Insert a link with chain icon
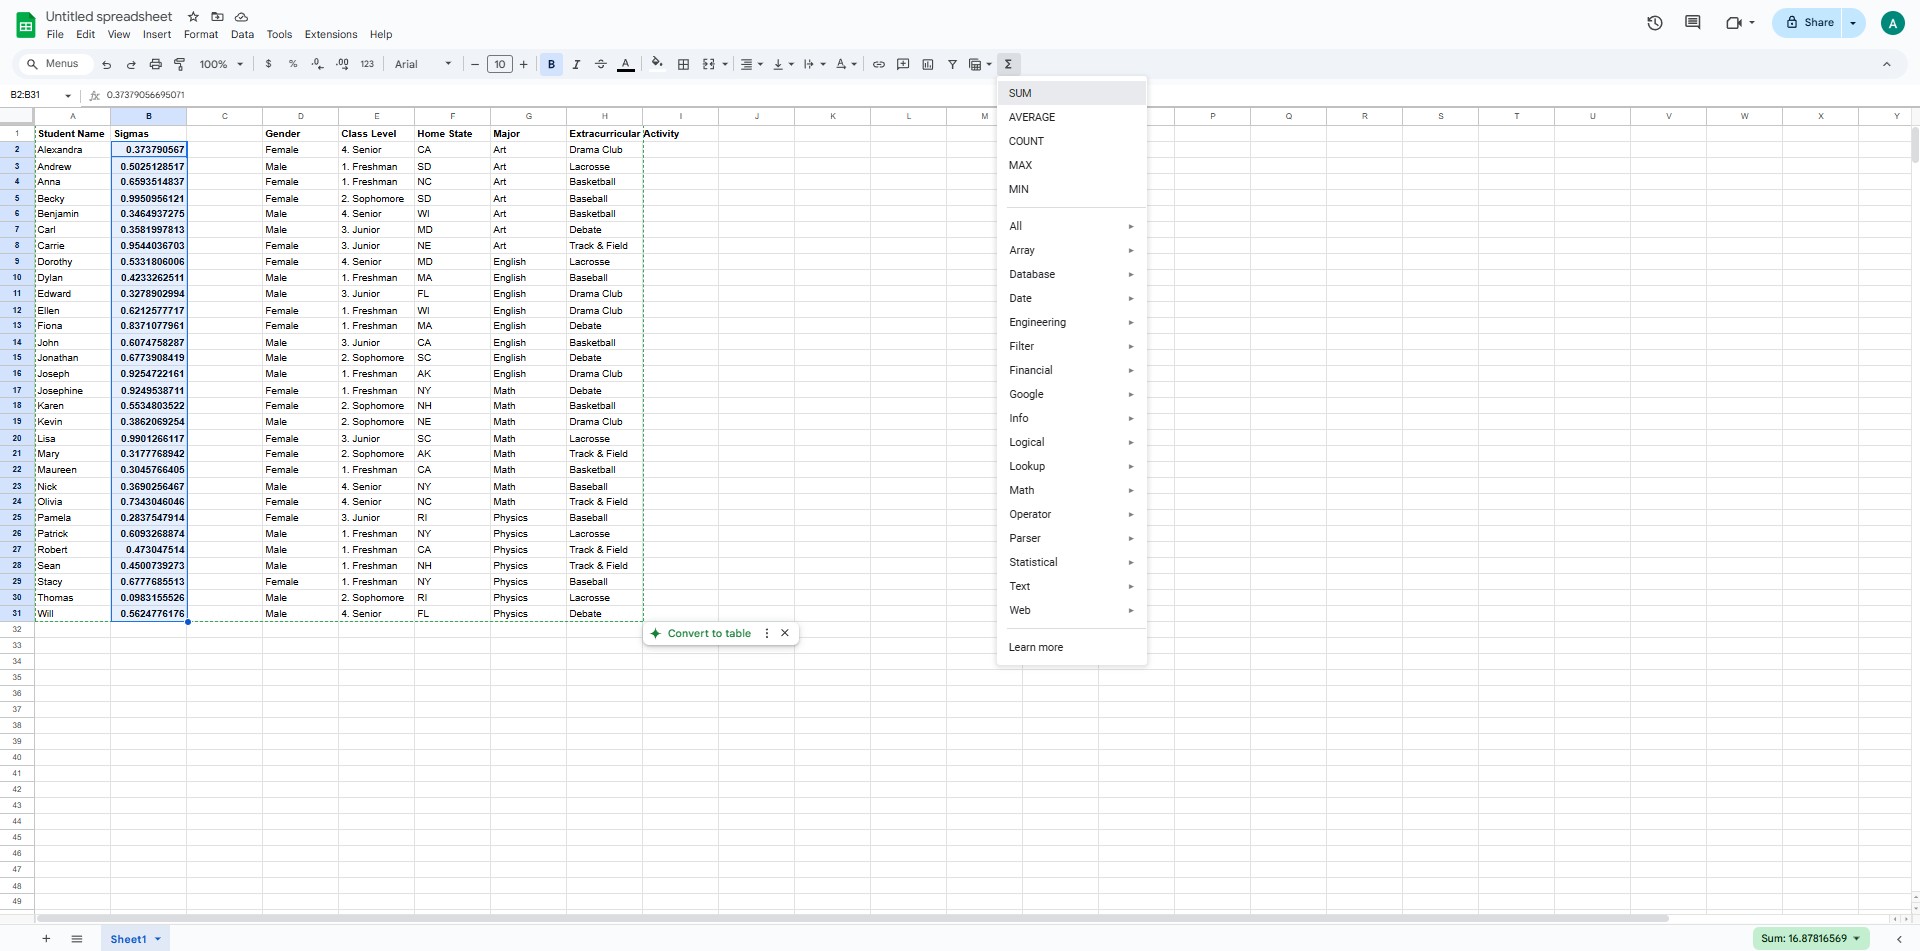 879,64
